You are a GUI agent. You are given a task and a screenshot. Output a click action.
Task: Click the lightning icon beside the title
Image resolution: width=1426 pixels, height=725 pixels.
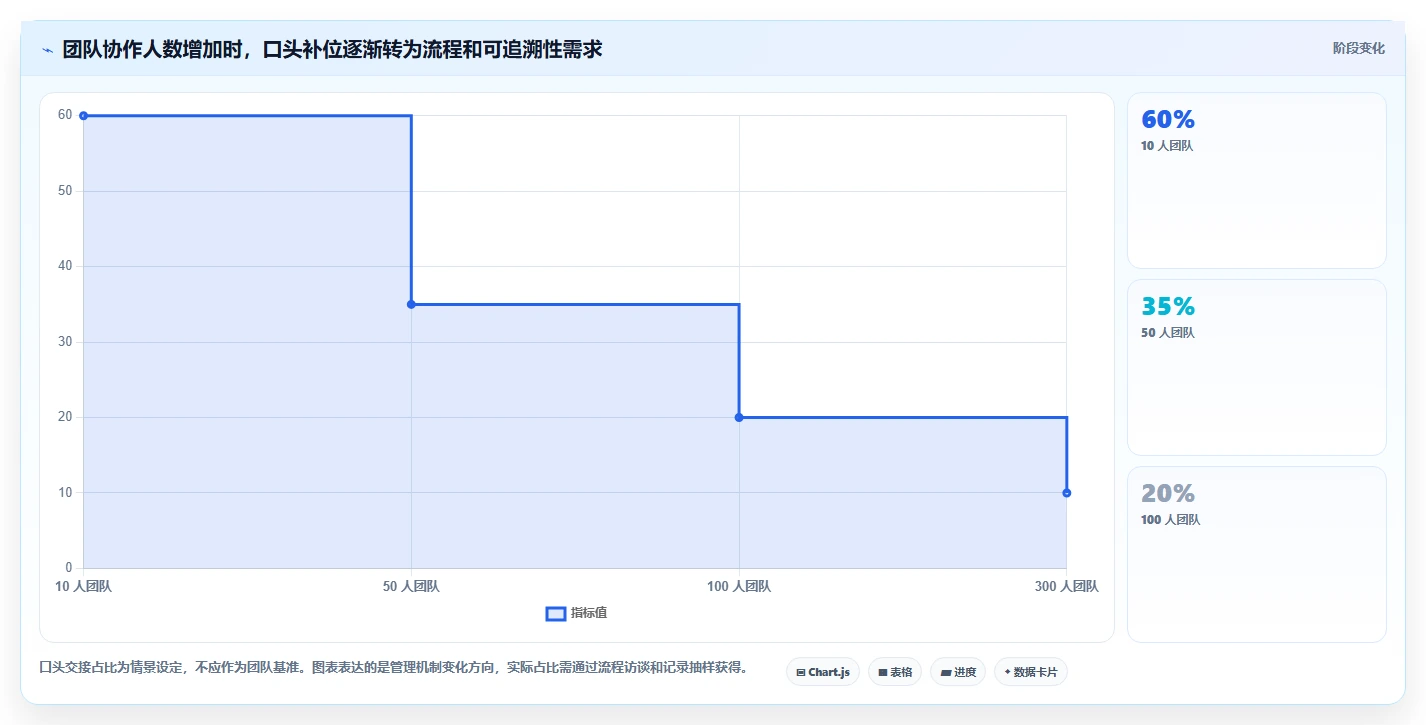[x=47, y=49]
